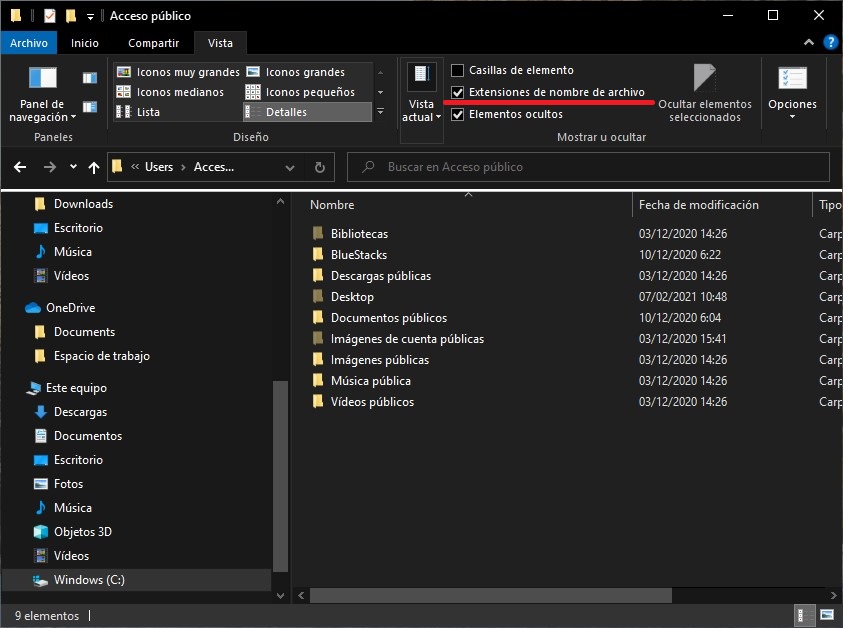Switch to large thumbnails view in status bar

click(x=827, y=613)
